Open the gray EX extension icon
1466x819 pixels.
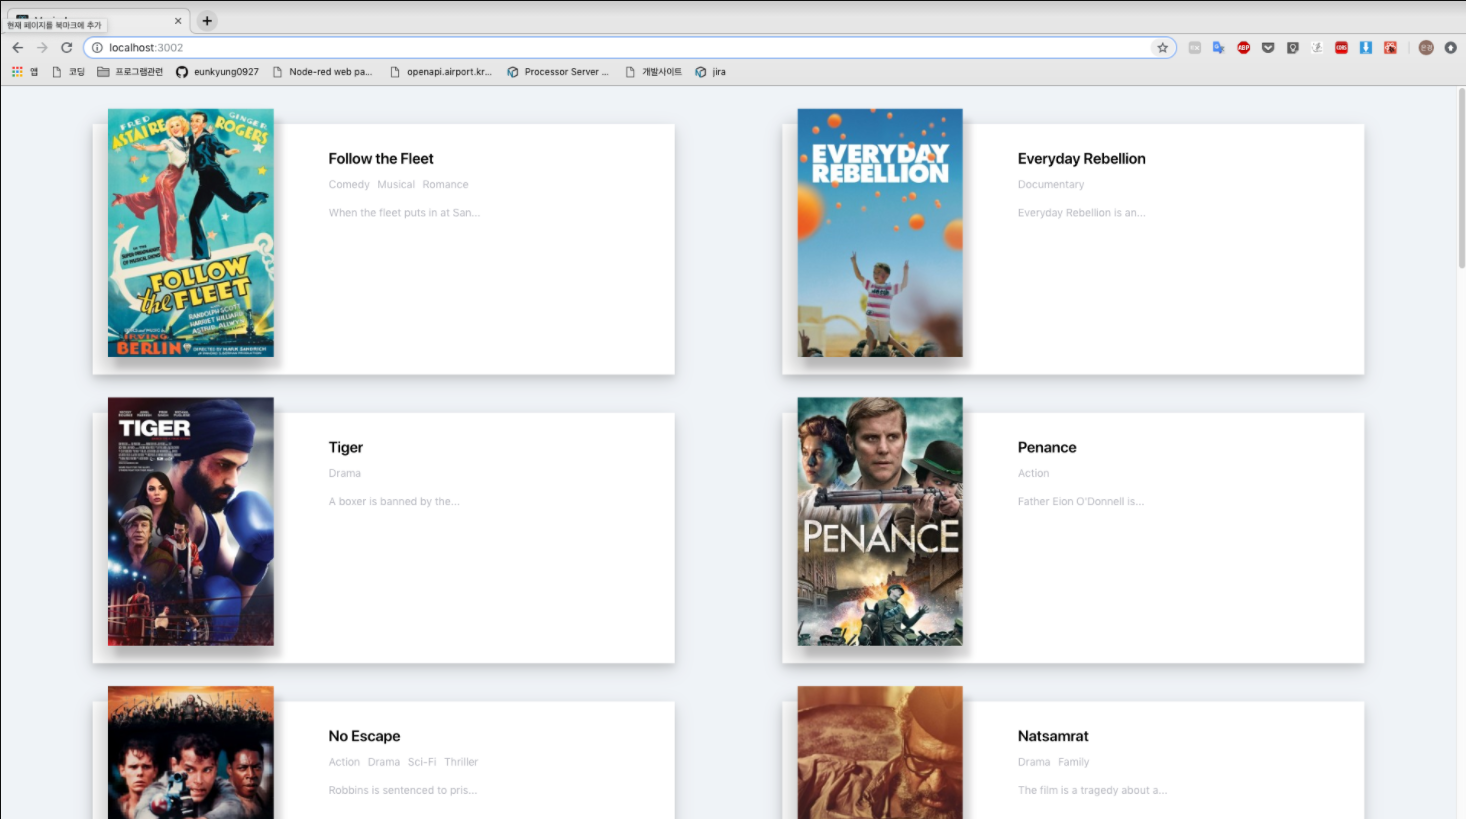click(1194, 47)
